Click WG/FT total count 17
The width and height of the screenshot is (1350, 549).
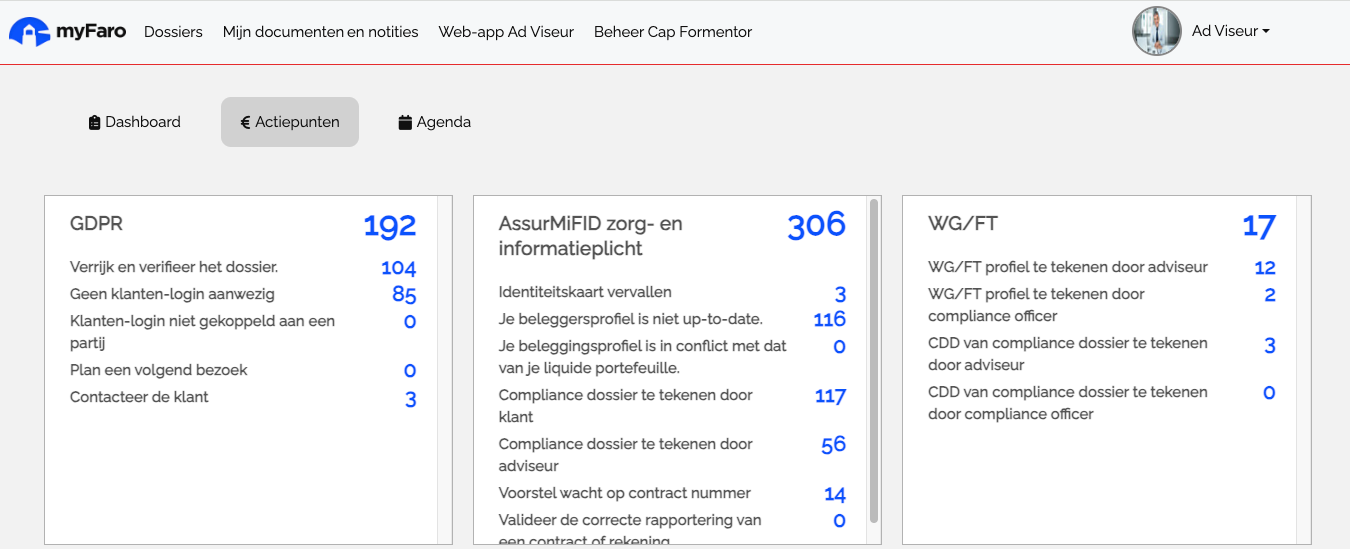(x=1258, y=226)
